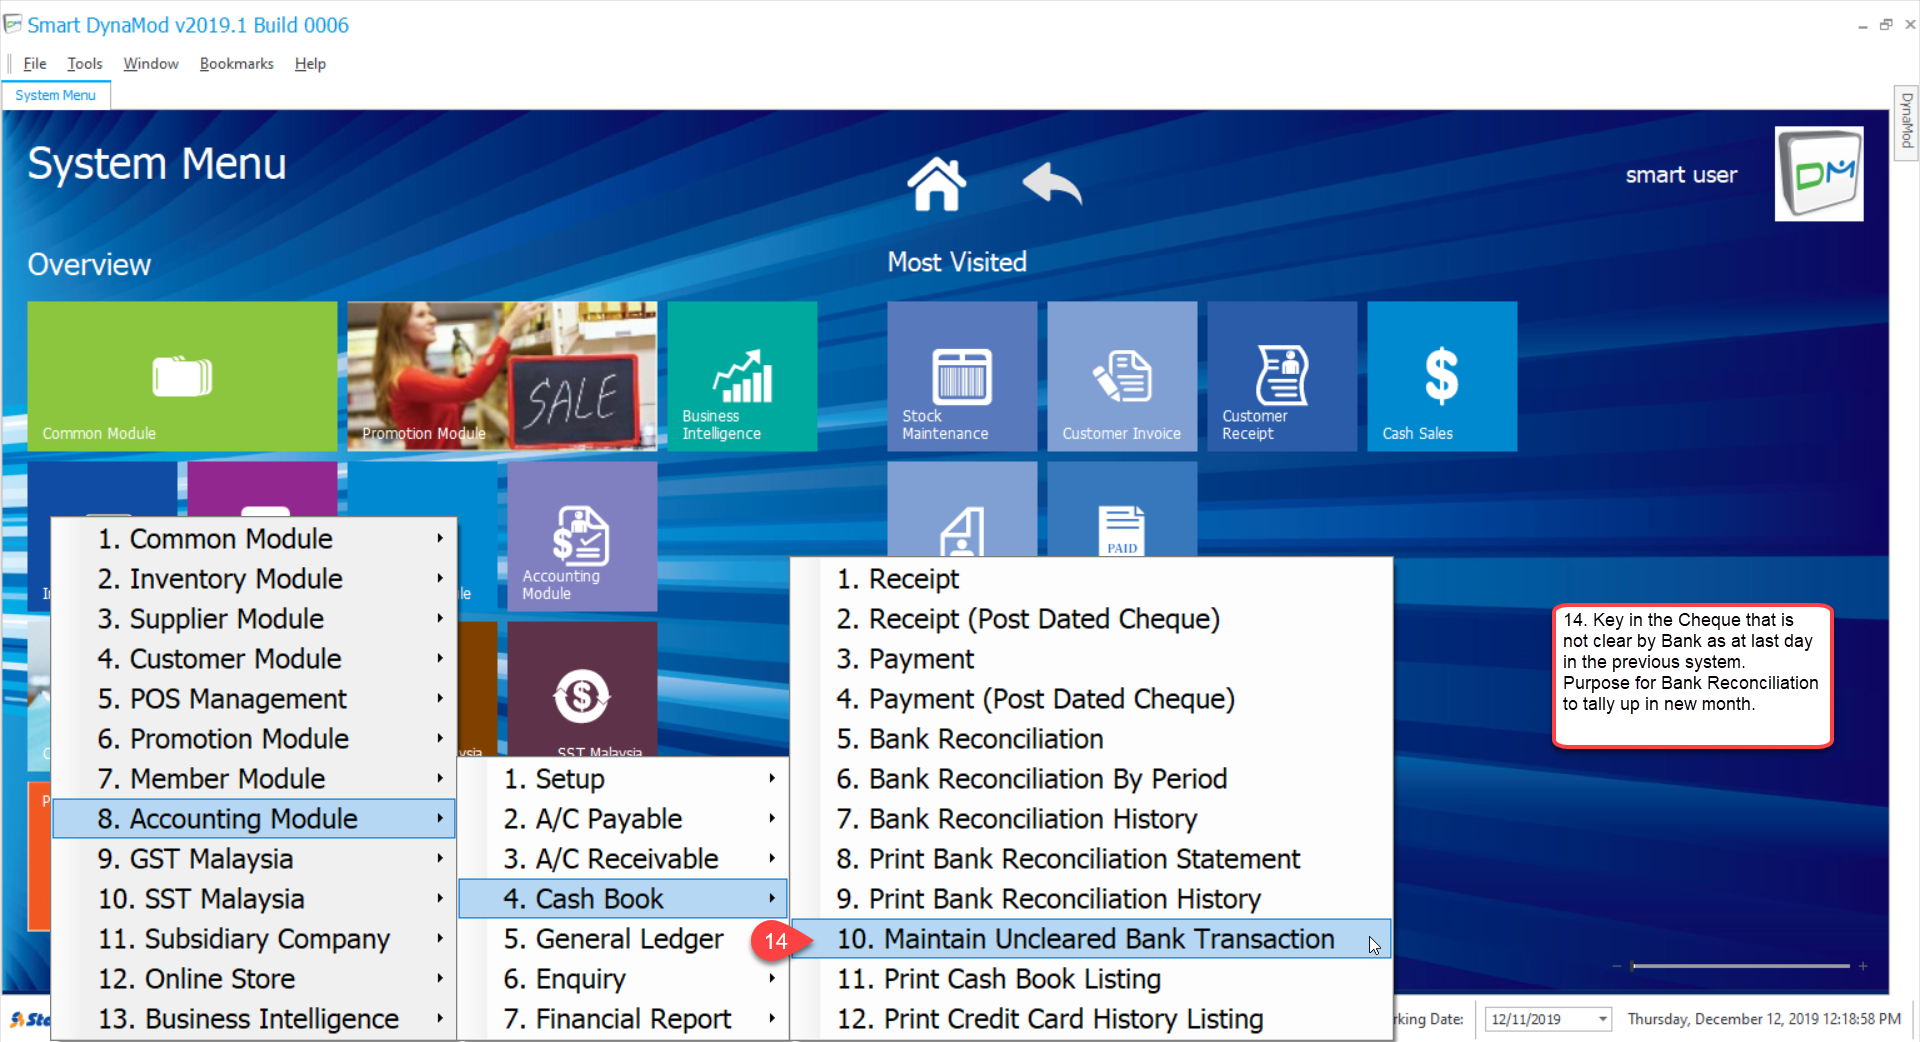Click the DM user profile logo
The width and height of the screenshot is (1920, 1042).
pyautogui.click(x=1818, y=174)
